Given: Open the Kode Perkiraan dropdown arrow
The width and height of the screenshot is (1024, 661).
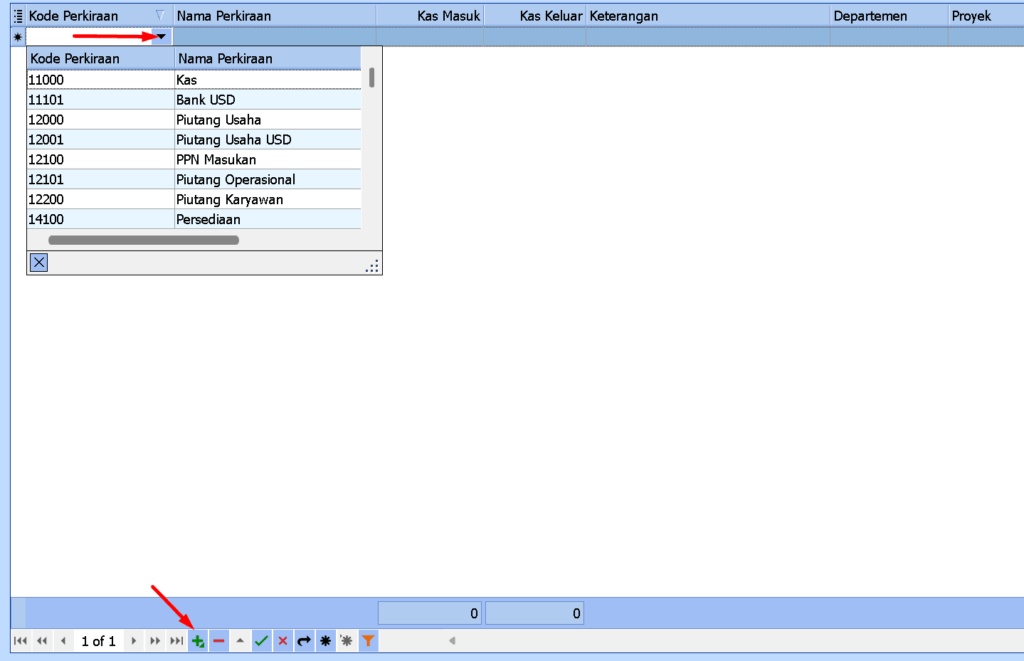Looking at the screenshot, I should 161,37.
